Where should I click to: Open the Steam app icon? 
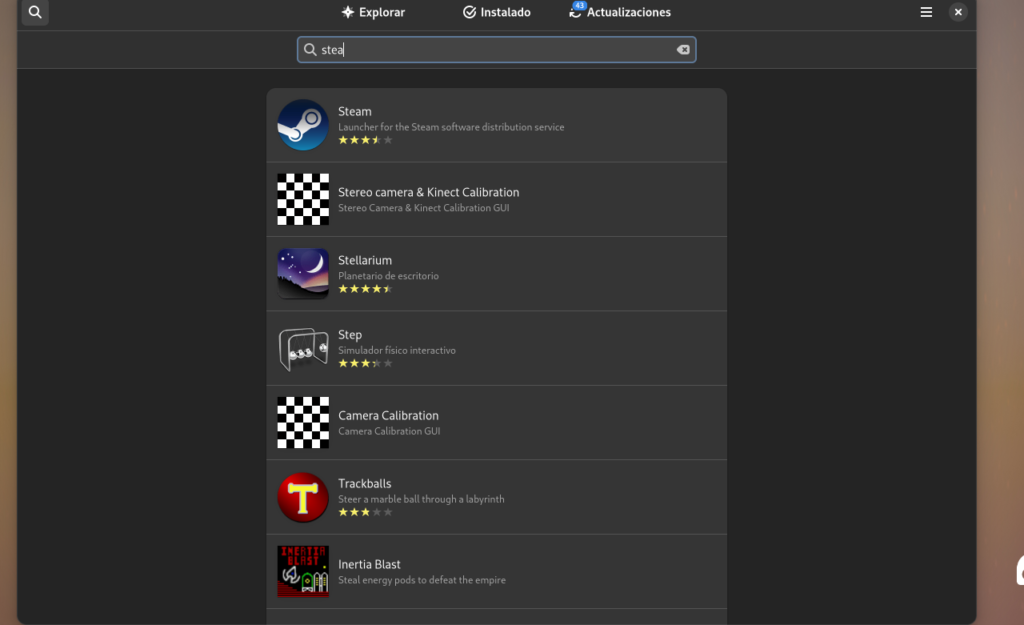pos(302,125)
